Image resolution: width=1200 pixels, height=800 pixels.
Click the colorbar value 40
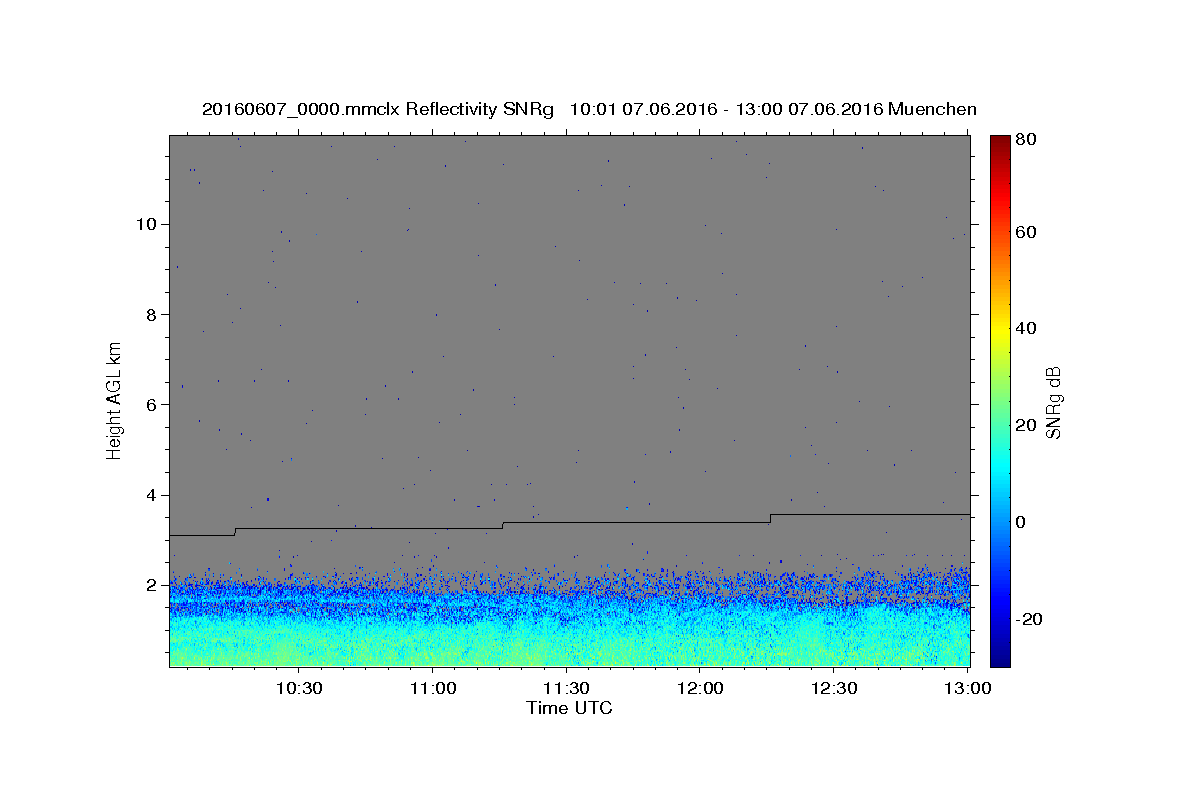pyautogui.click(x=1026, y=328)
